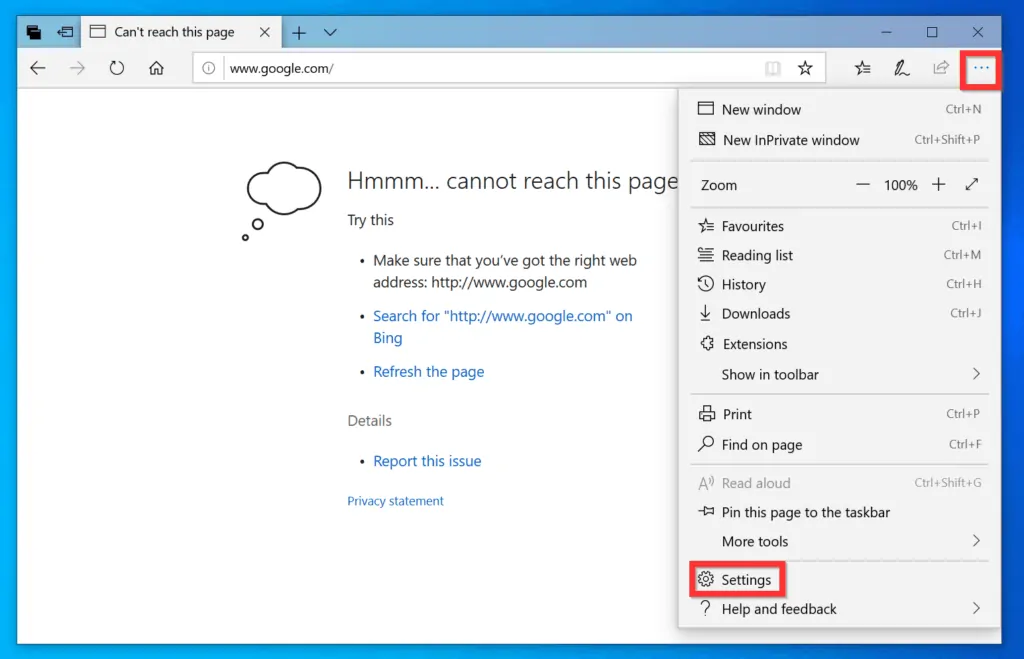Click the Refresh button in the toolbar

[117, 68]
